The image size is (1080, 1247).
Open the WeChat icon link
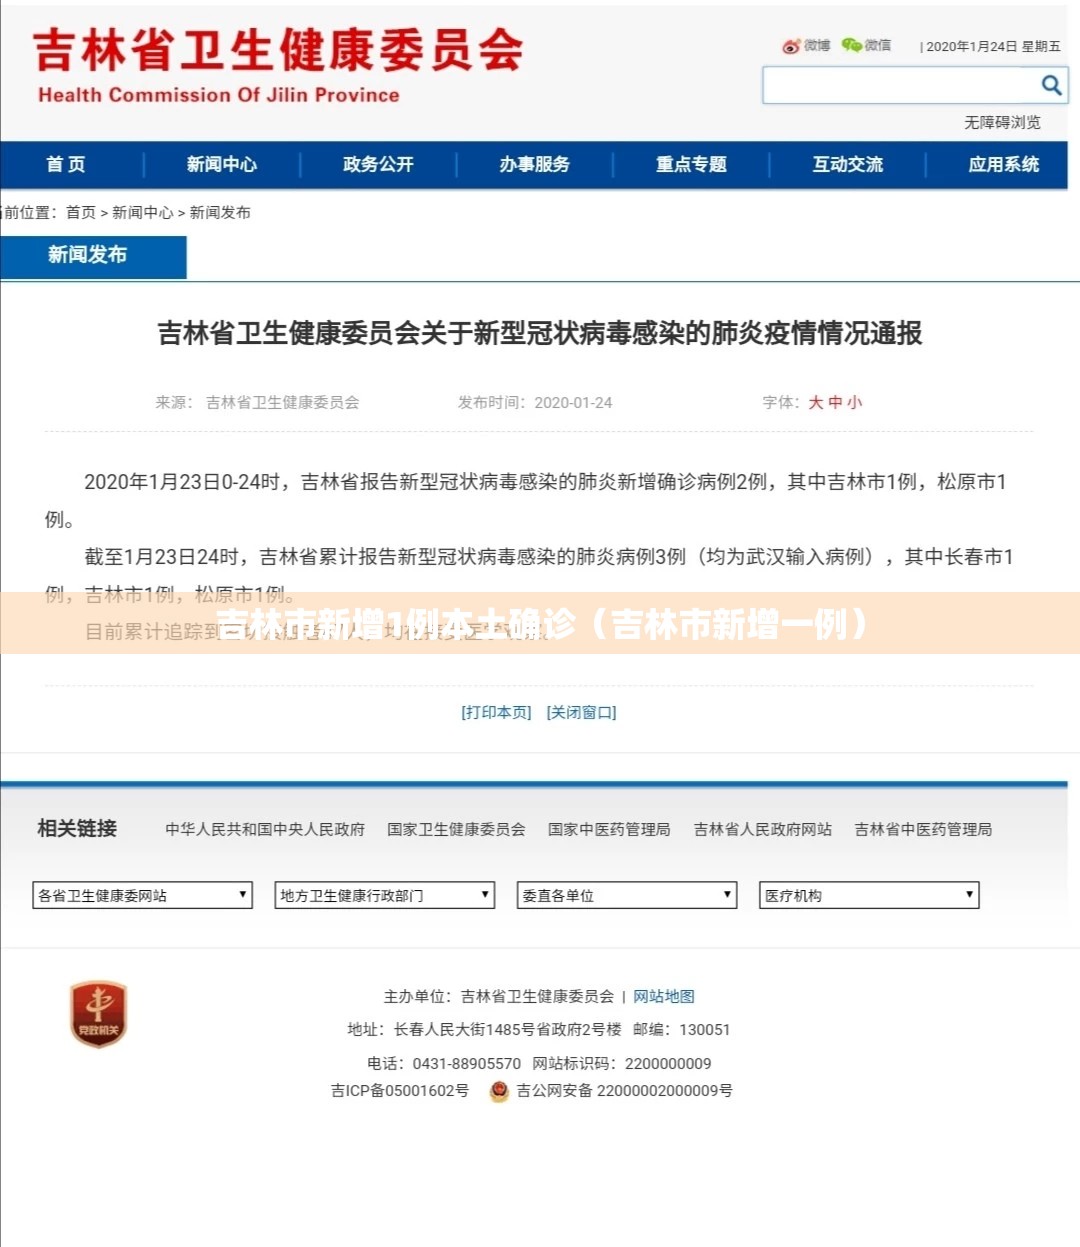click(x=866, y=45)
